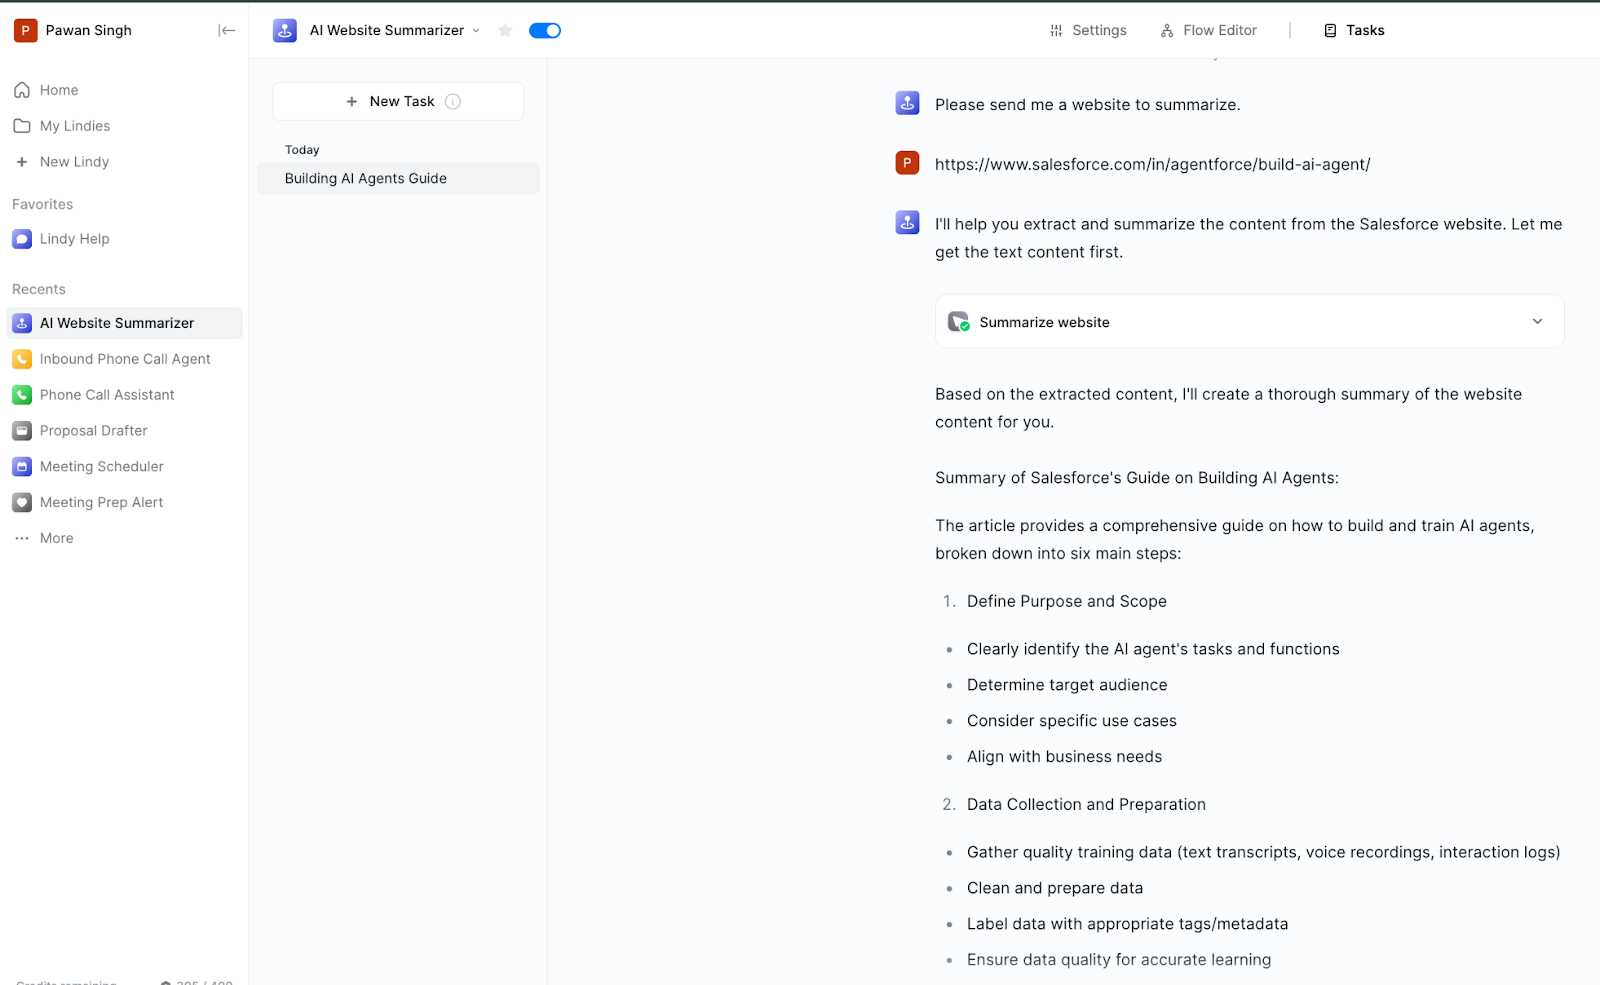Open Meeting Prep Alert agent

pyautogui.click(x=101, y=503)
